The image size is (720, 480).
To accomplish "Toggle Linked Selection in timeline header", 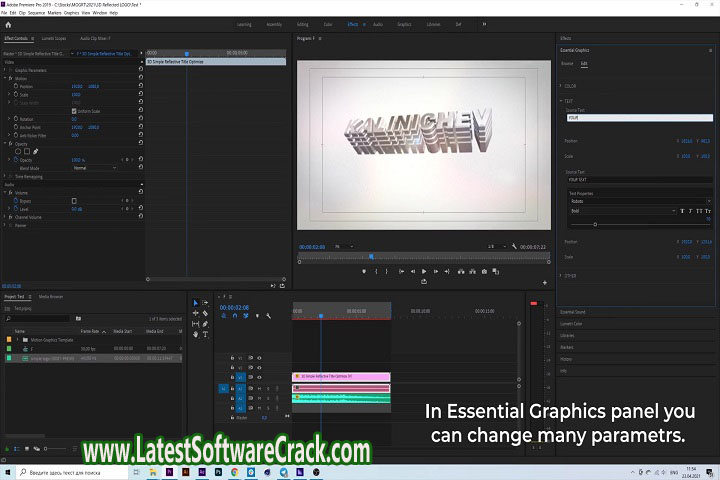I will (246, 316).
